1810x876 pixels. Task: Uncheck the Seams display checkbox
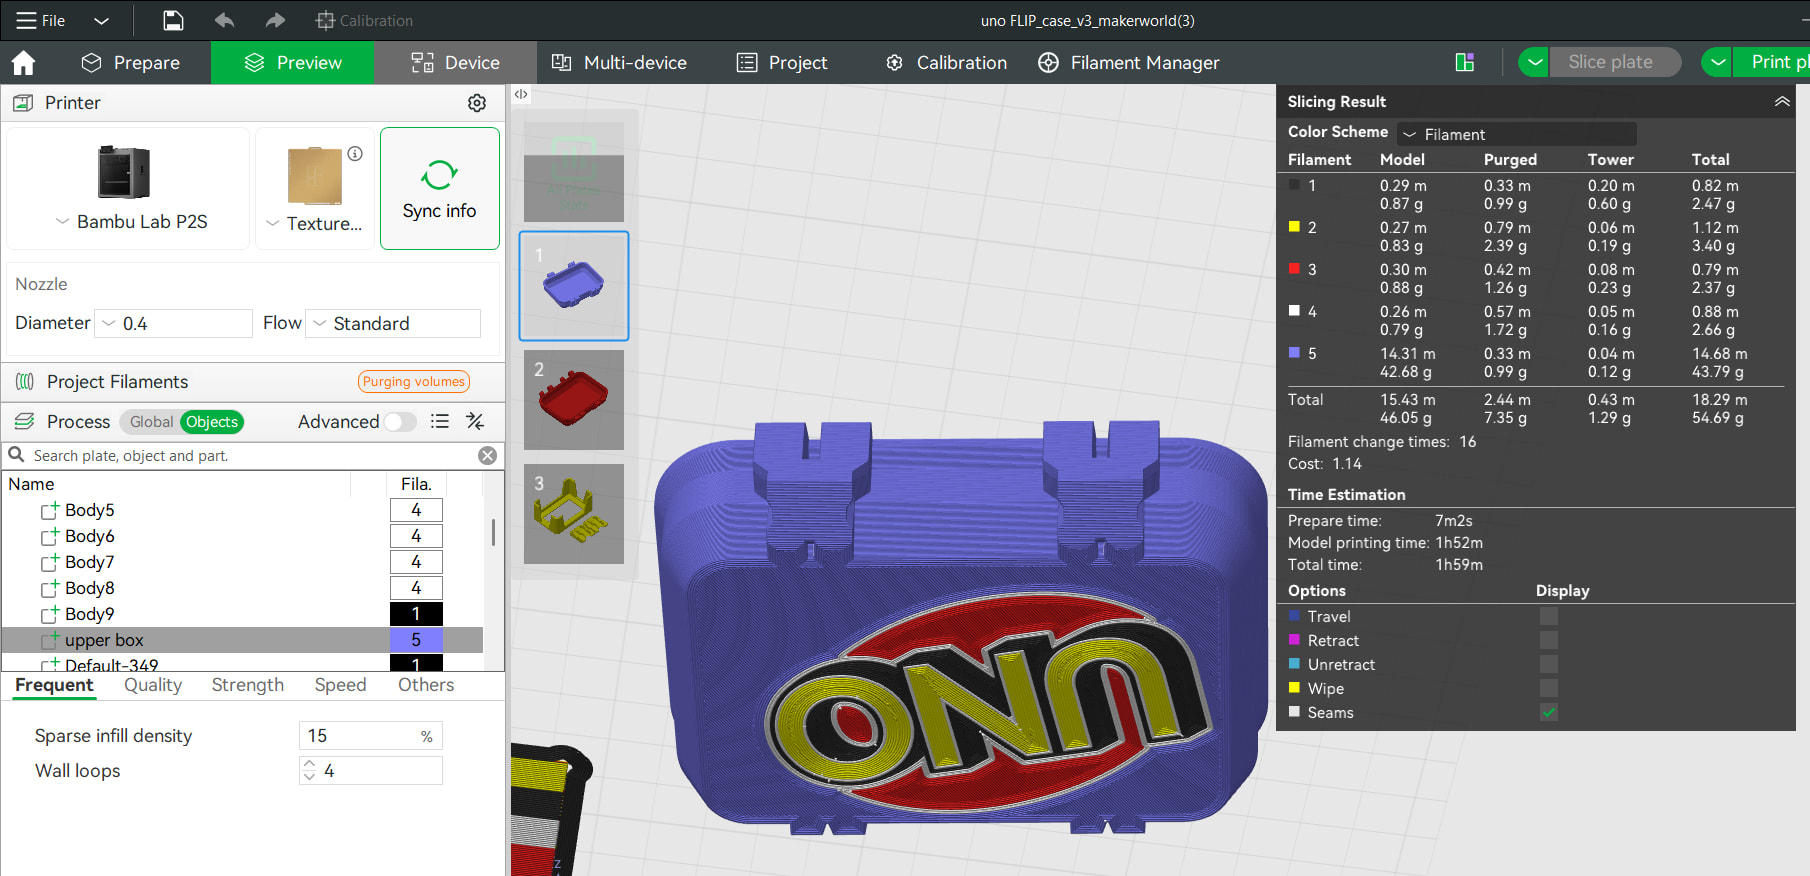(x=1549, y=713)
